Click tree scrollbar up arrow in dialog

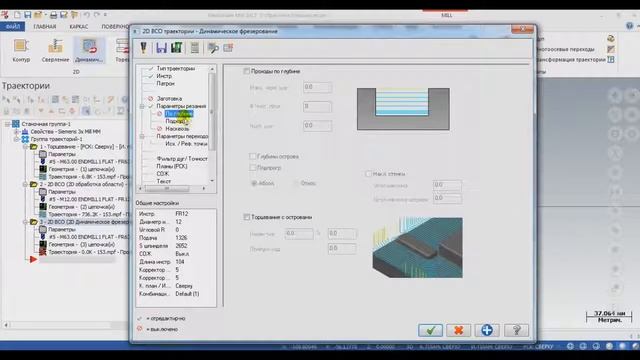[212, 69]
